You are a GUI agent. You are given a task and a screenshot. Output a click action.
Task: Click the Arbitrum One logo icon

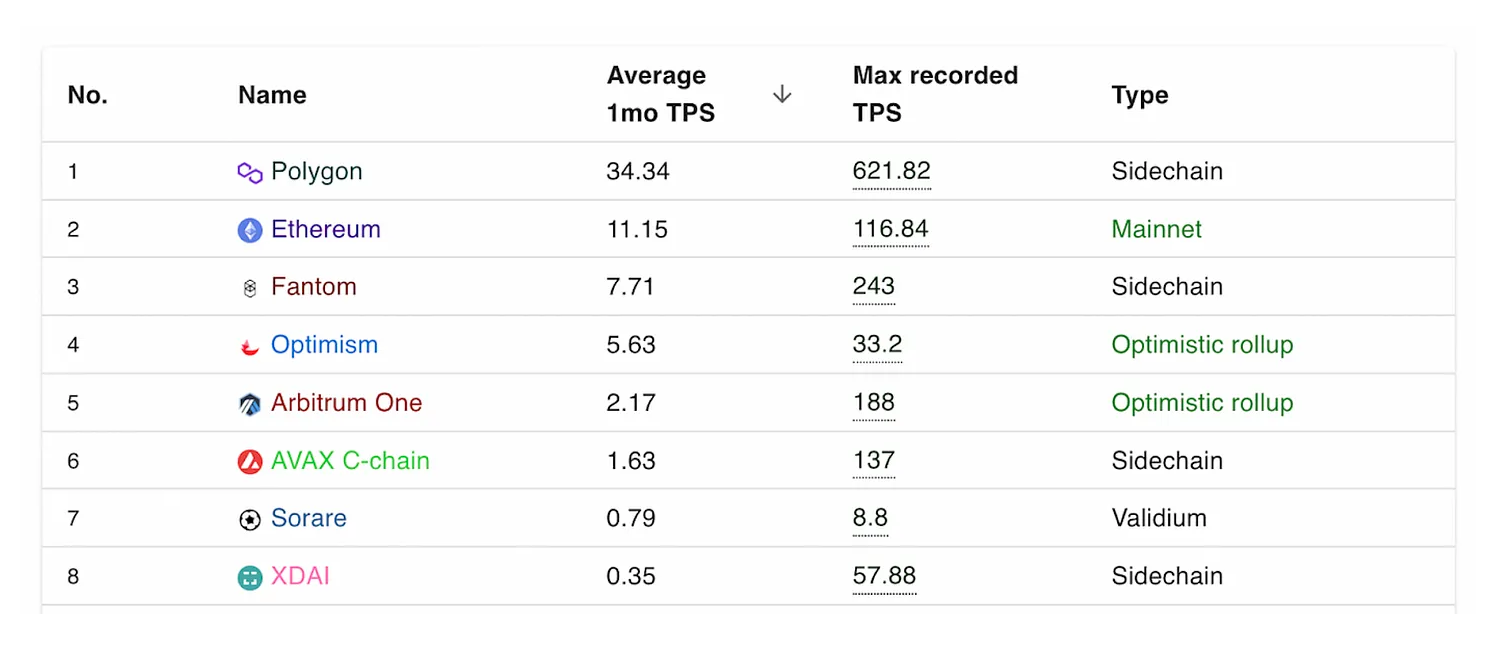coord(250,404)
